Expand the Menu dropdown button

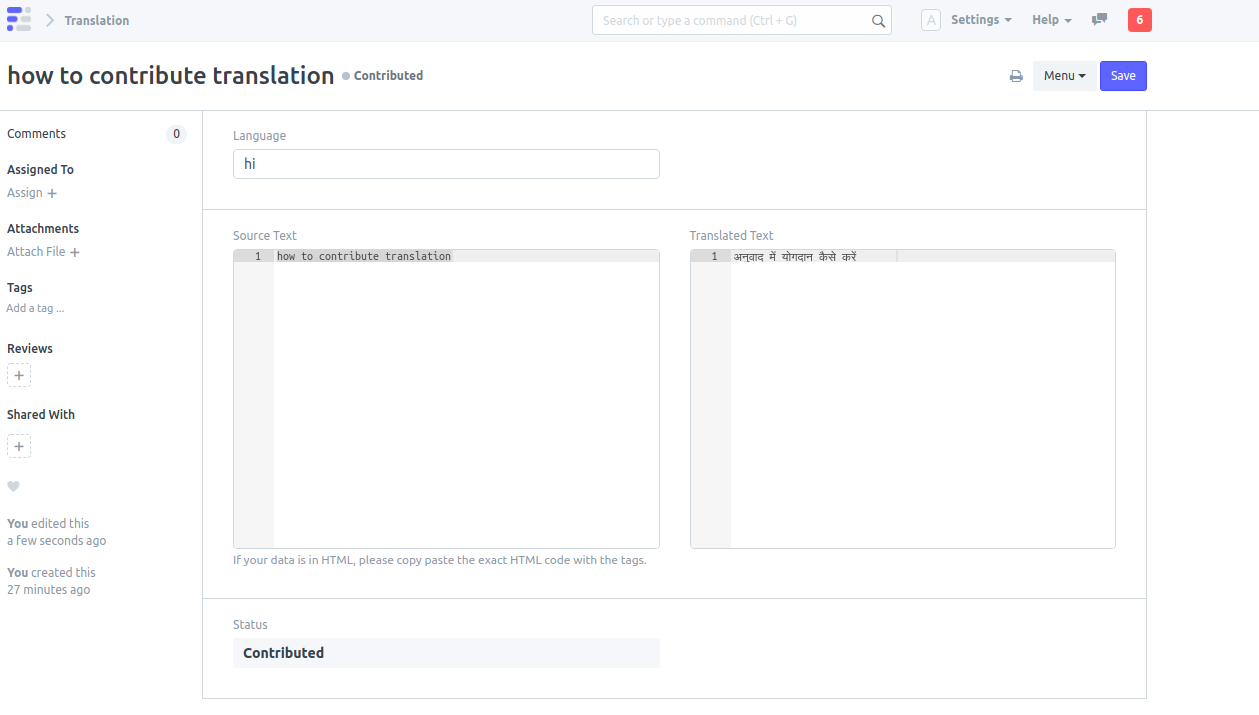[x=1064, y=76]
